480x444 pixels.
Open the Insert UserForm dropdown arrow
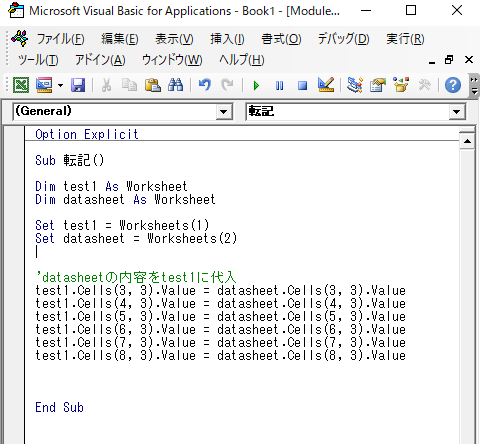point(60,86)
